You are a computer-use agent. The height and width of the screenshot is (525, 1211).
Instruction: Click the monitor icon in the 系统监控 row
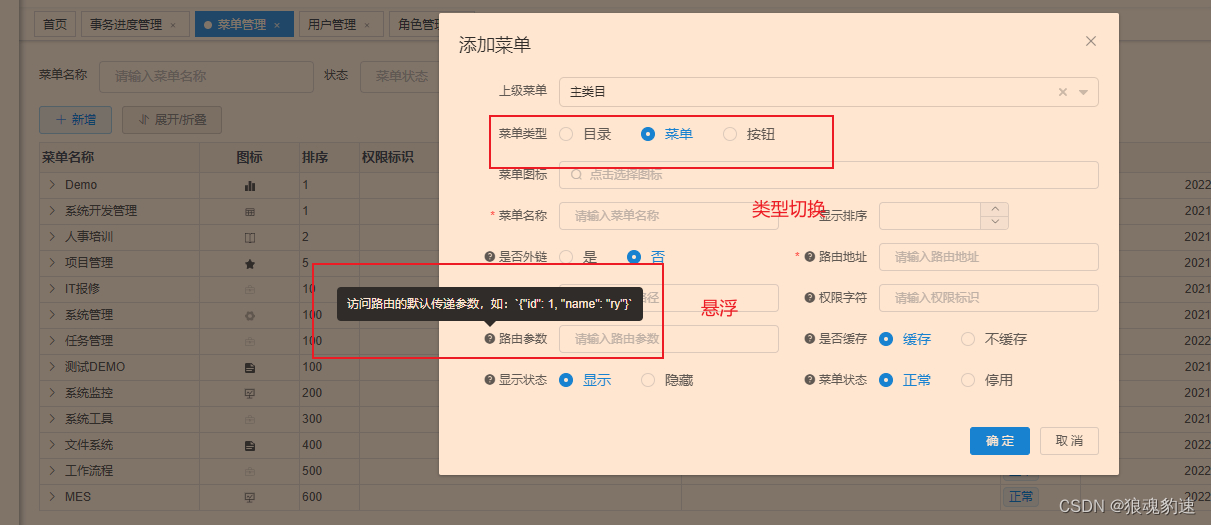pos(250,393)
